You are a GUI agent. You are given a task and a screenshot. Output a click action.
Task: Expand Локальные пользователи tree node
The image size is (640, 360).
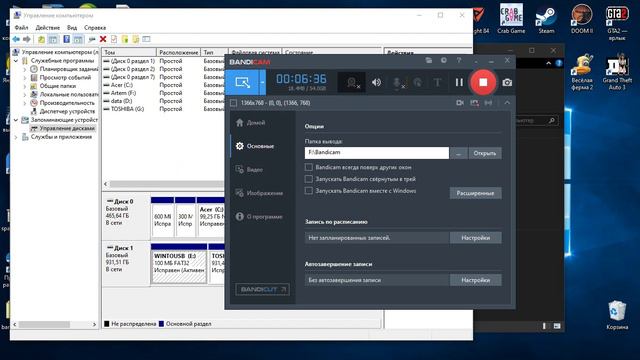(x=24, y=94)
